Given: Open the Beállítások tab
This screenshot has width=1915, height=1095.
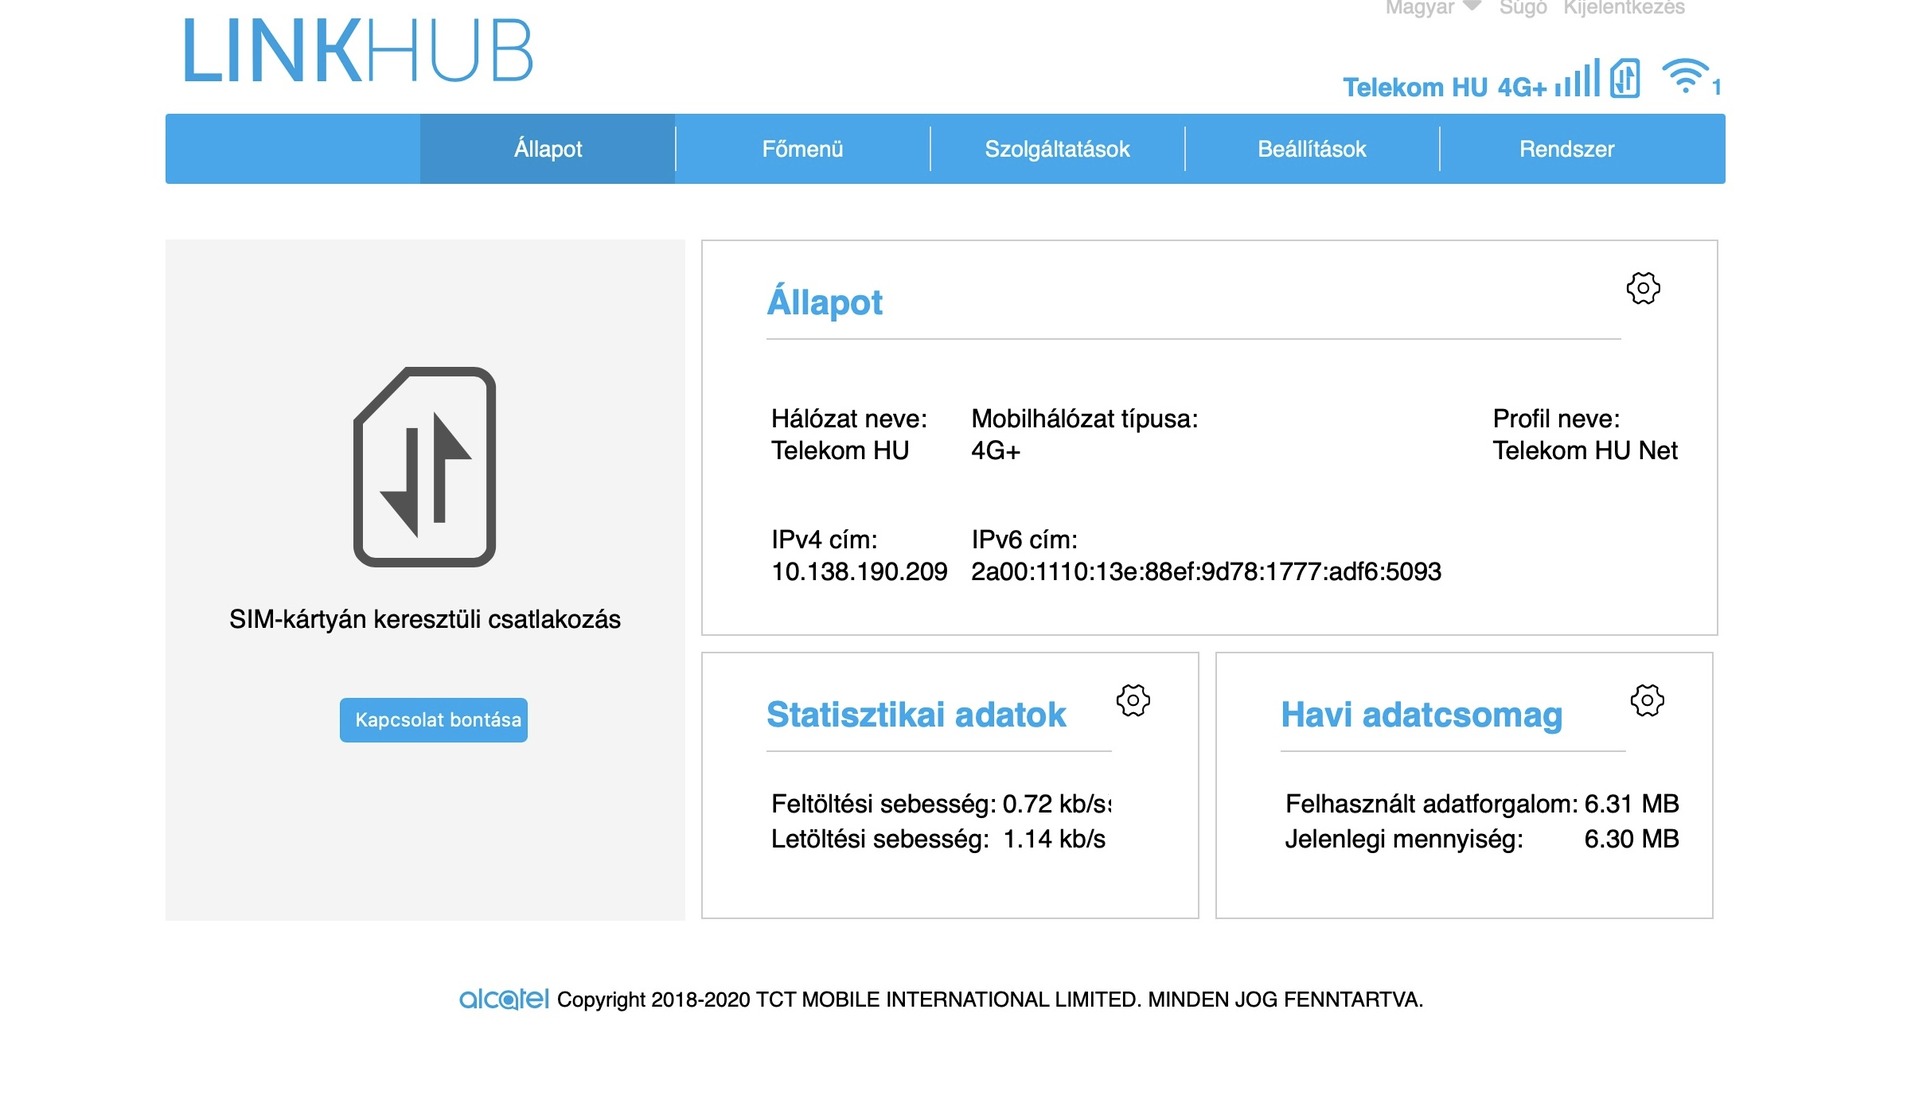Looking at the screenshot, I should click(1312, 149).
